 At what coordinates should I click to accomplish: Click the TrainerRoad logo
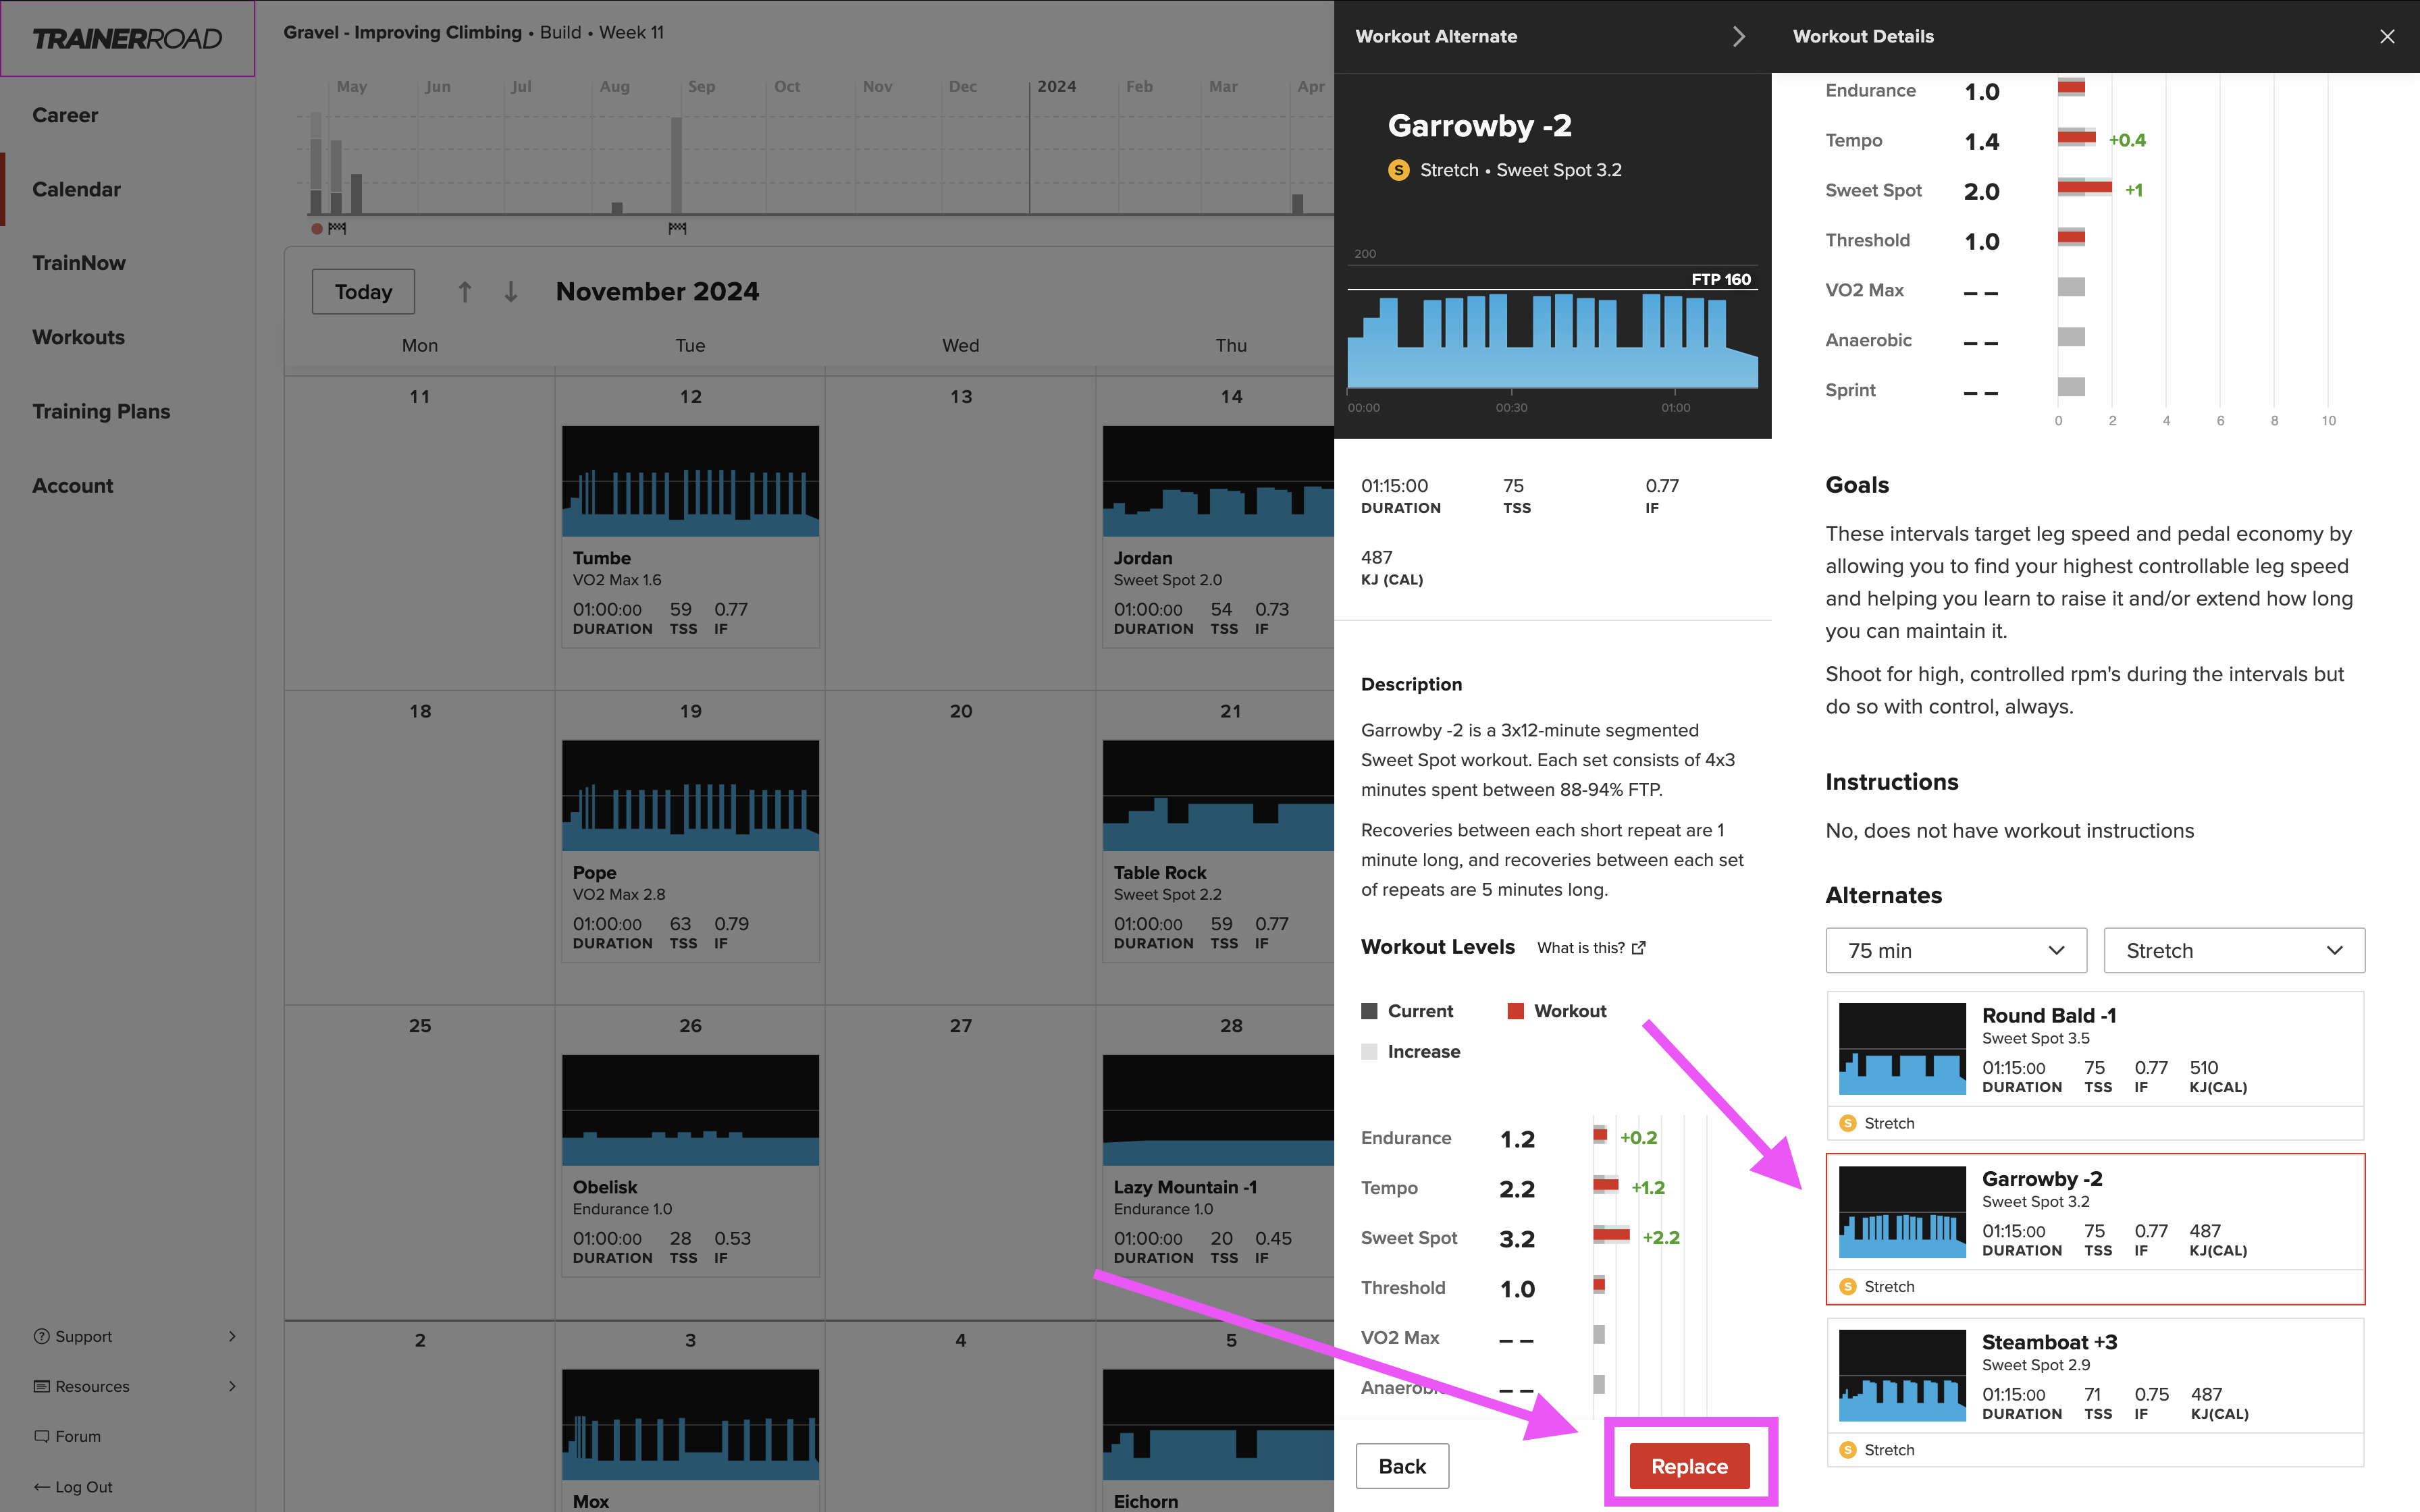pos(127,38)
